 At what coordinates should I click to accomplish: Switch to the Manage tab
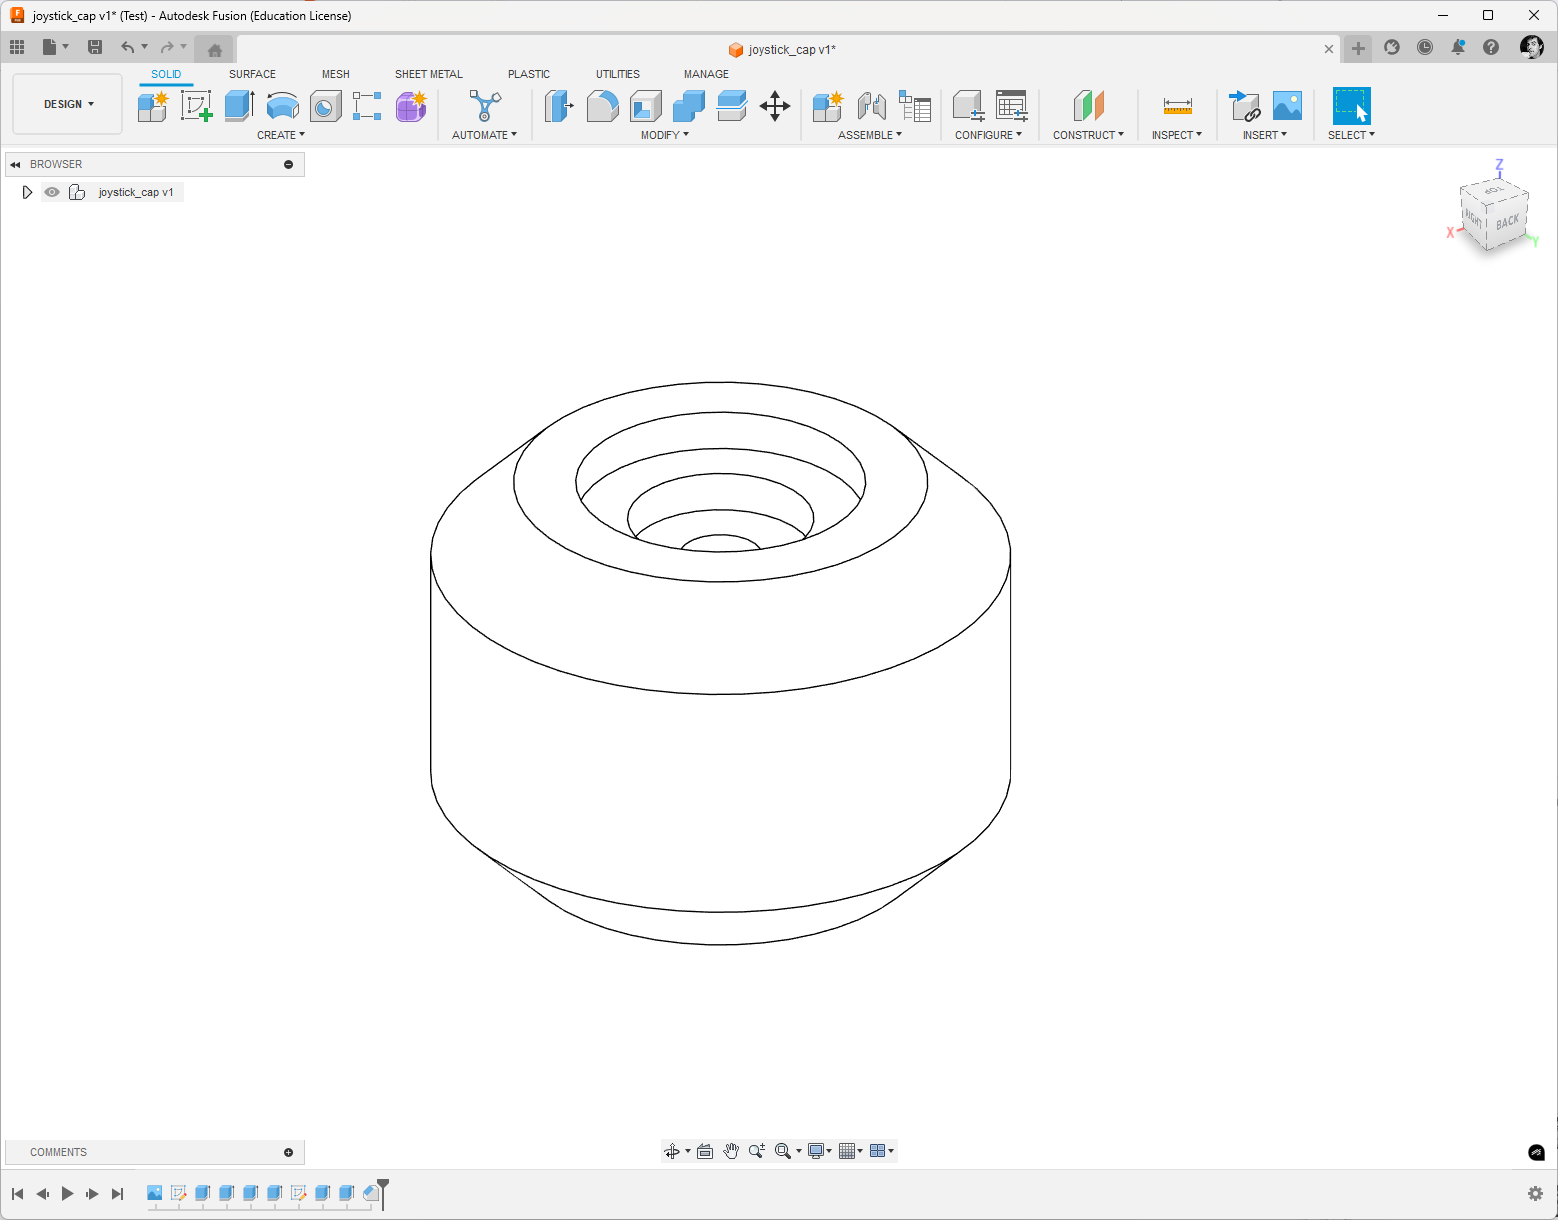706,74
